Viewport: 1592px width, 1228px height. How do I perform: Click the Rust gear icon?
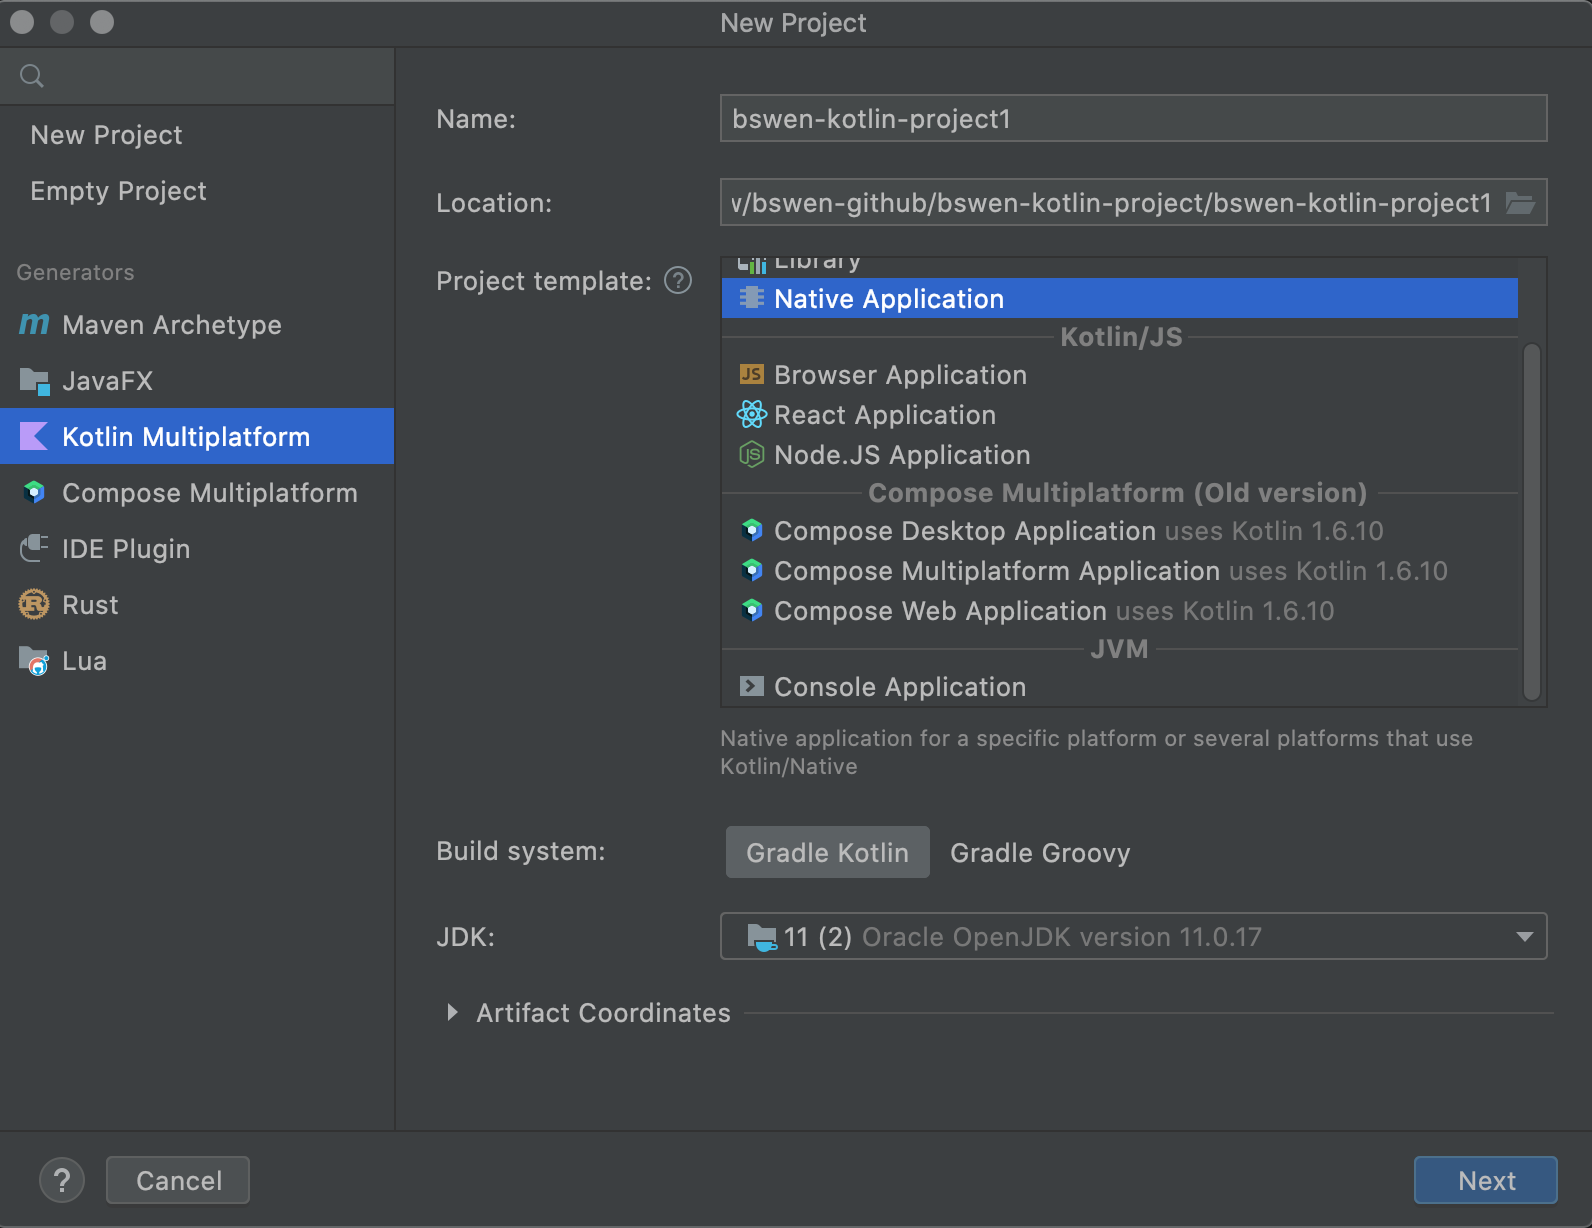click(x=34, y=604)
